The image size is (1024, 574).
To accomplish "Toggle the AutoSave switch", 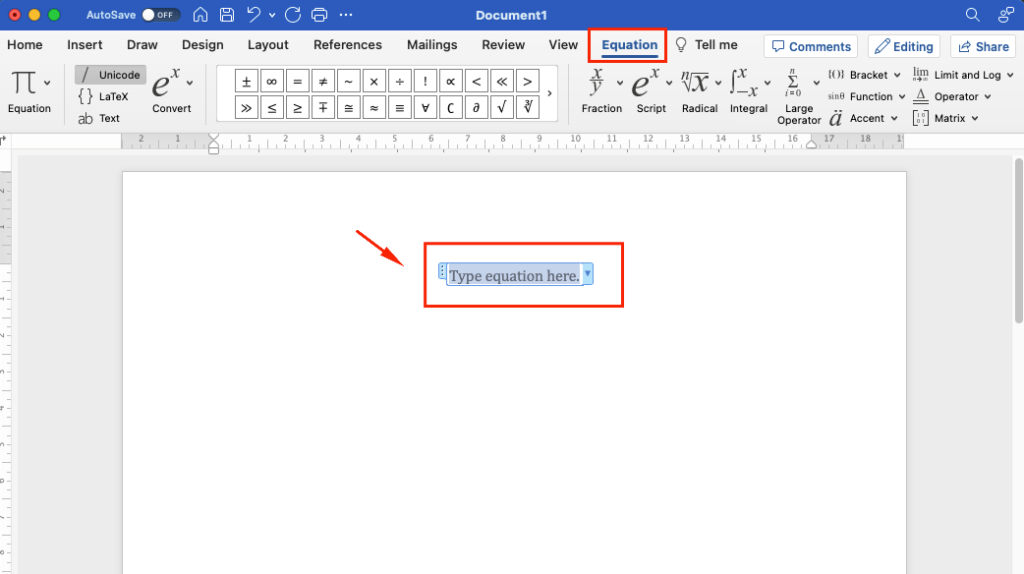I will tap(160, 15).
